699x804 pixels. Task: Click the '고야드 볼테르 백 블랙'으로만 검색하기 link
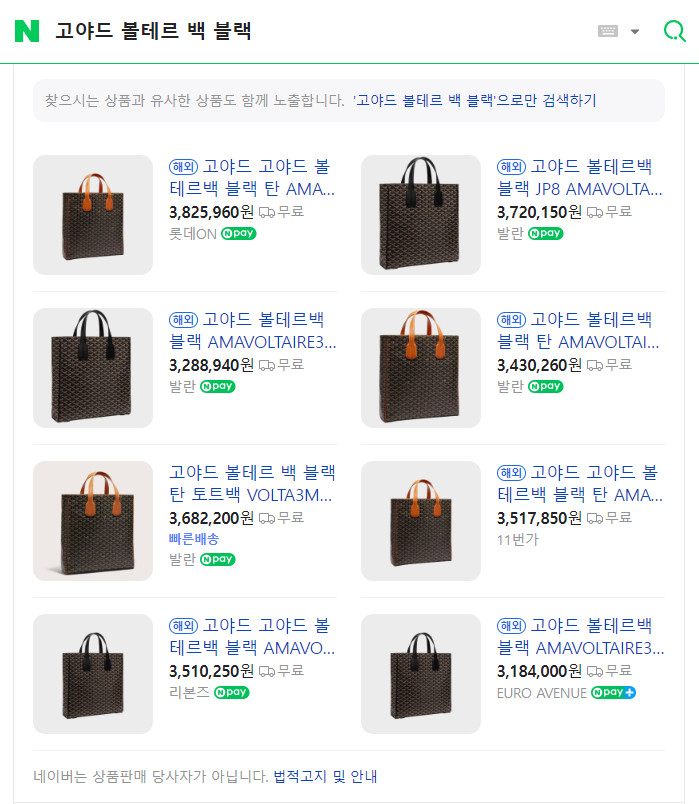click(x=474, y=100)
